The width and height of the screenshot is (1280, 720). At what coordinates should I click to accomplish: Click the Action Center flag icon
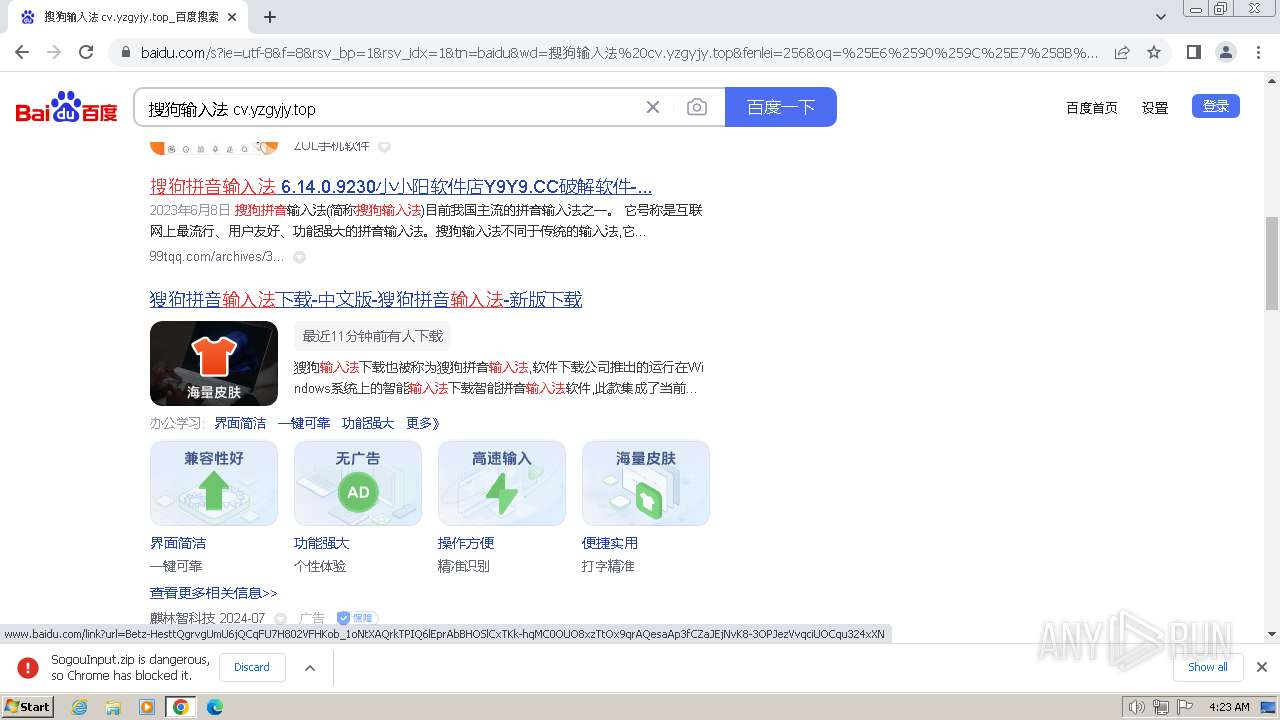pyautogui.click(x=1185, y=707)
